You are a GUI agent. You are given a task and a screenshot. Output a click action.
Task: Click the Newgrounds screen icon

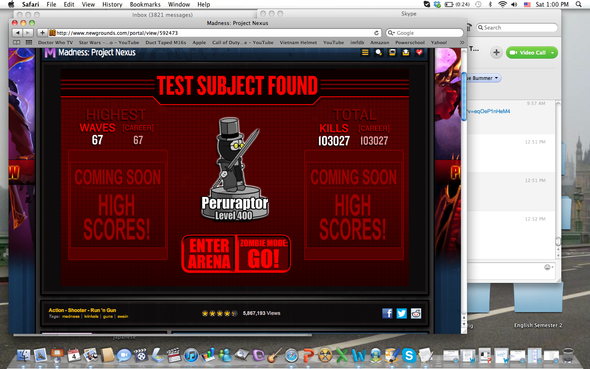tap(392, 53)
